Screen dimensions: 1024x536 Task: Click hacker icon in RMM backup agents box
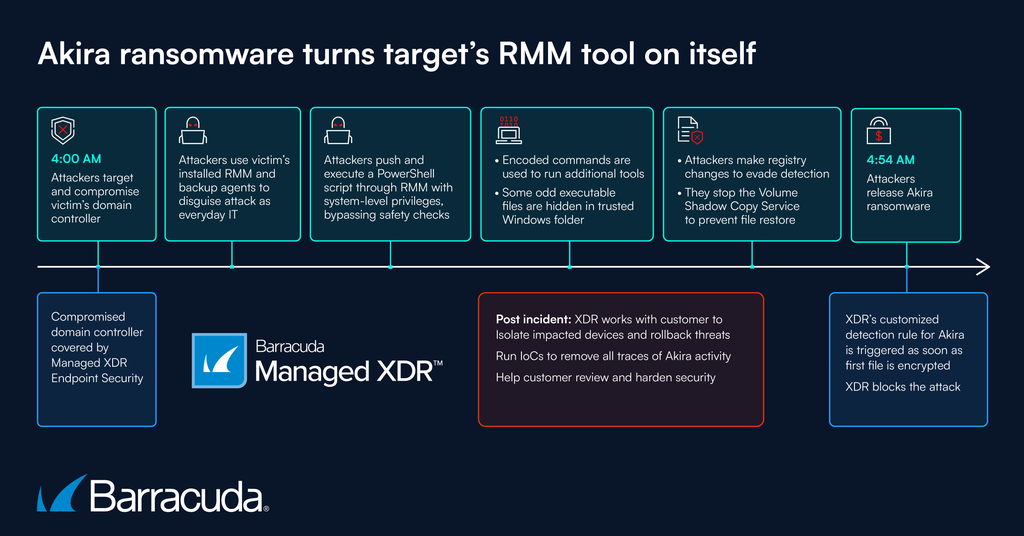pyautogui.click(x=192, y=131)
